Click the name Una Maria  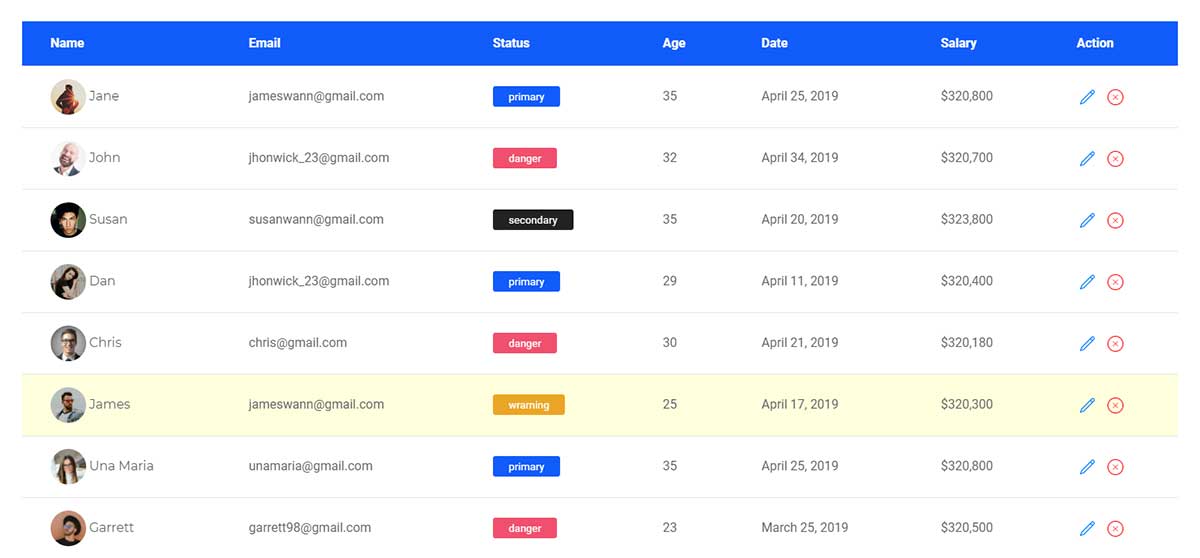click(x=121, y=467)
